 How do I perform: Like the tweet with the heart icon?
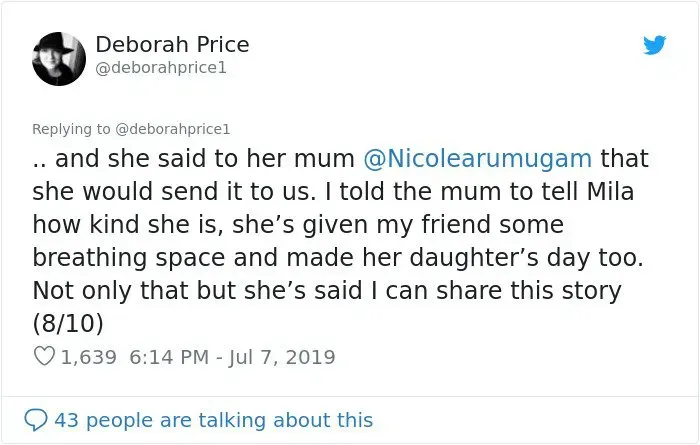click(x=44, y=356)
